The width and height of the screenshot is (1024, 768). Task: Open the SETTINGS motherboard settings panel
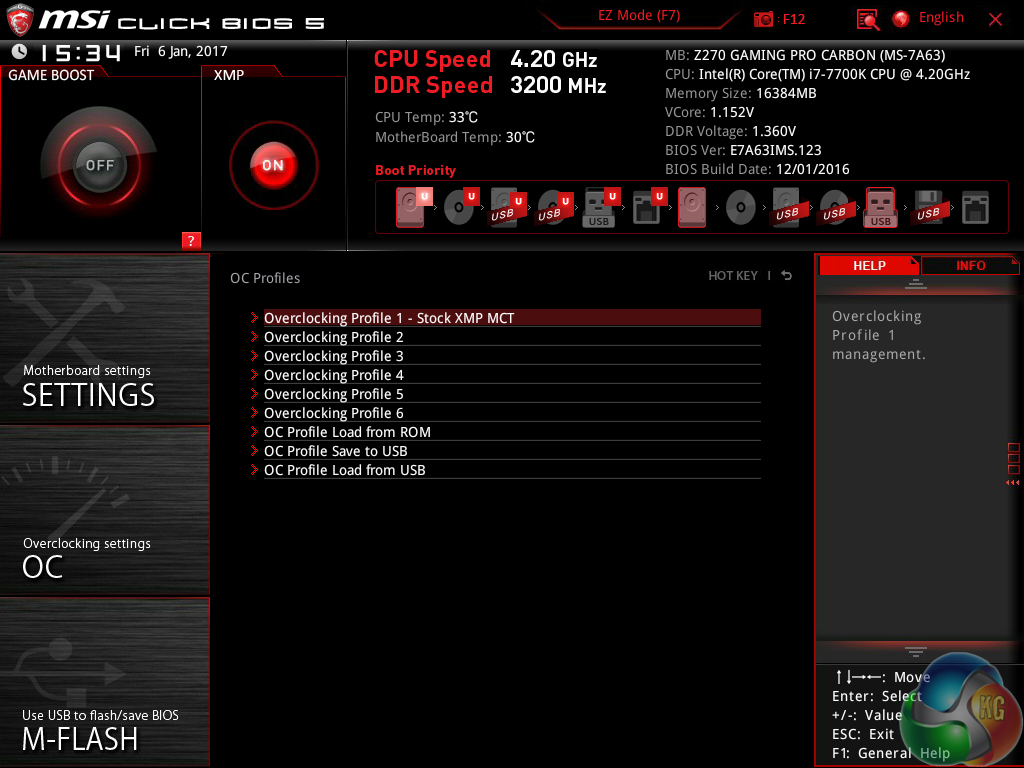tap(104, 338)
